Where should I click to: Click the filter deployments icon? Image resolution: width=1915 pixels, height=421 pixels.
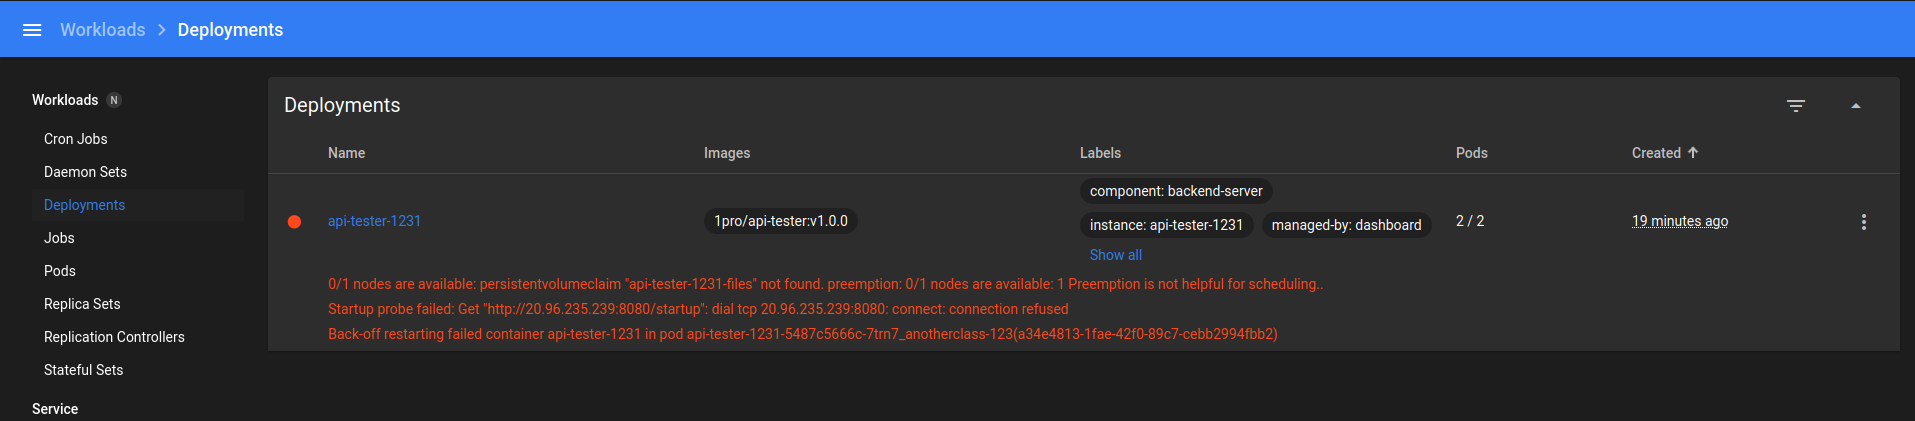click(1796, 106)
